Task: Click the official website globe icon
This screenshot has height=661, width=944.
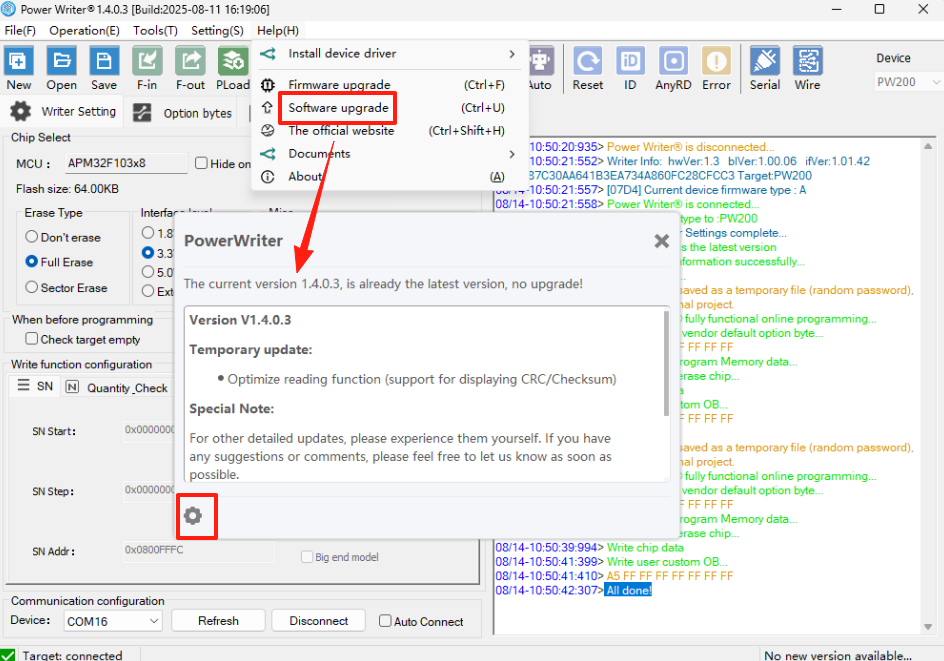Action: pyautogui.click(x=267, y=131)
